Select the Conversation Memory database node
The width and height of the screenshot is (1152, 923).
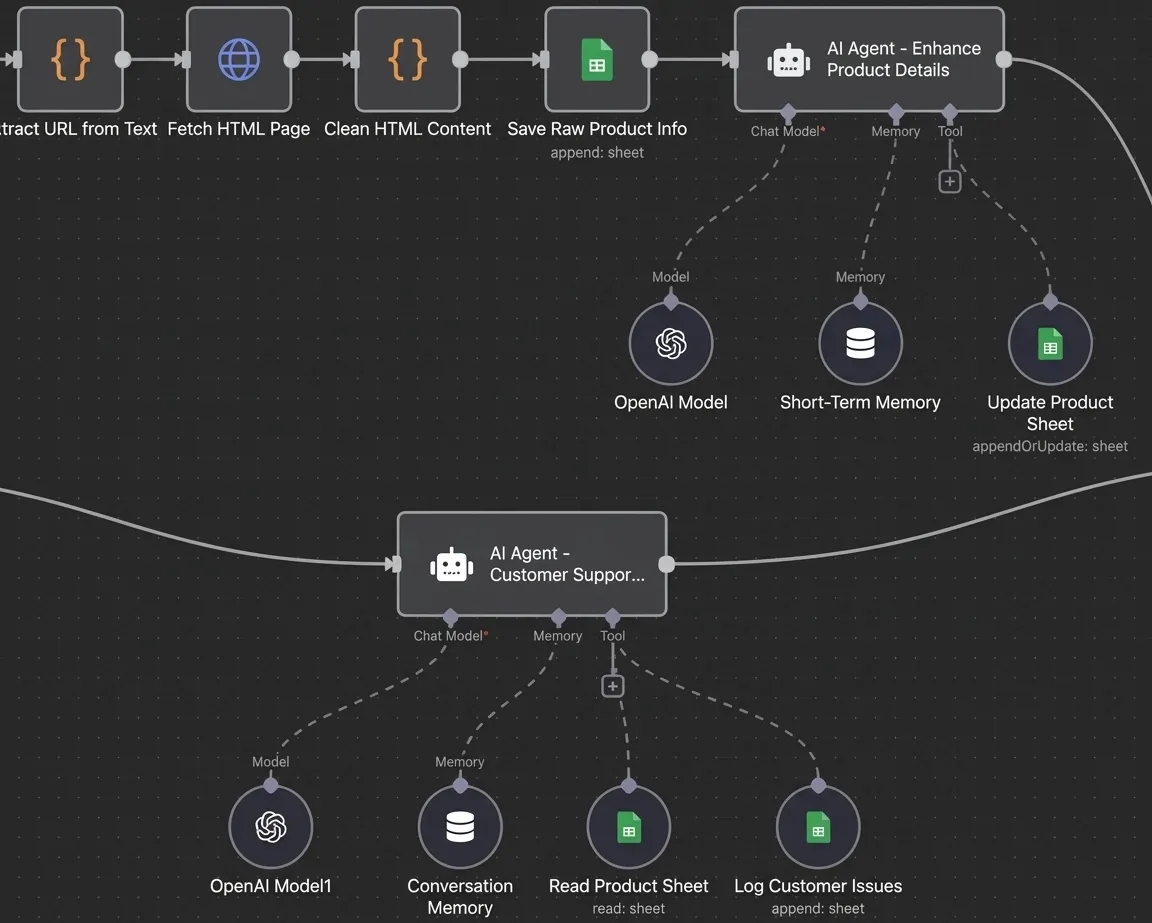460,827
